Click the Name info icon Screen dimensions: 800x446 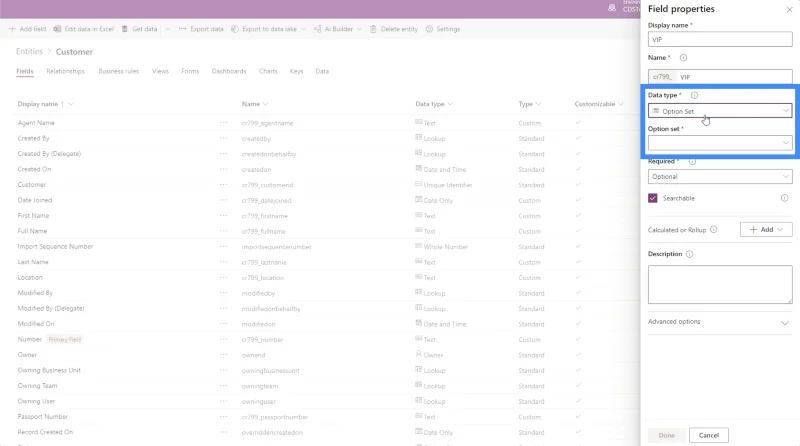[683, 58]
